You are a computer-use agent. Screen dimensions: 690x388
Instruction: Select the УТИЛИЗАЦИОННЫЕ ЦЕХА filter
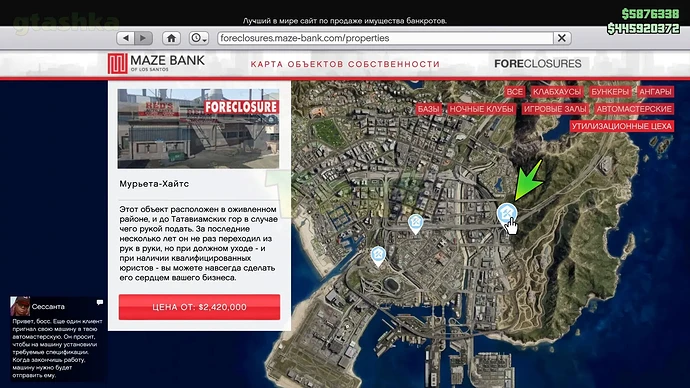tap(622, 126)
